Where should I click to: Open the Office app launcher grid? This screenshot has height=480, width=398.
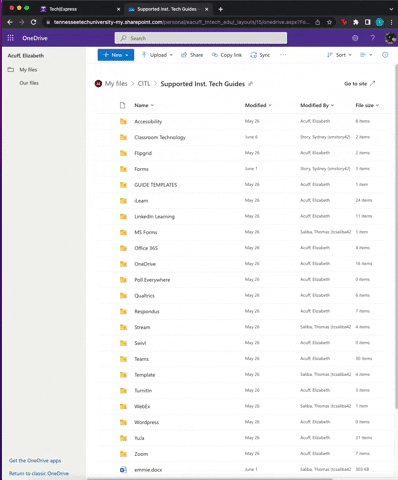[10, 38]
